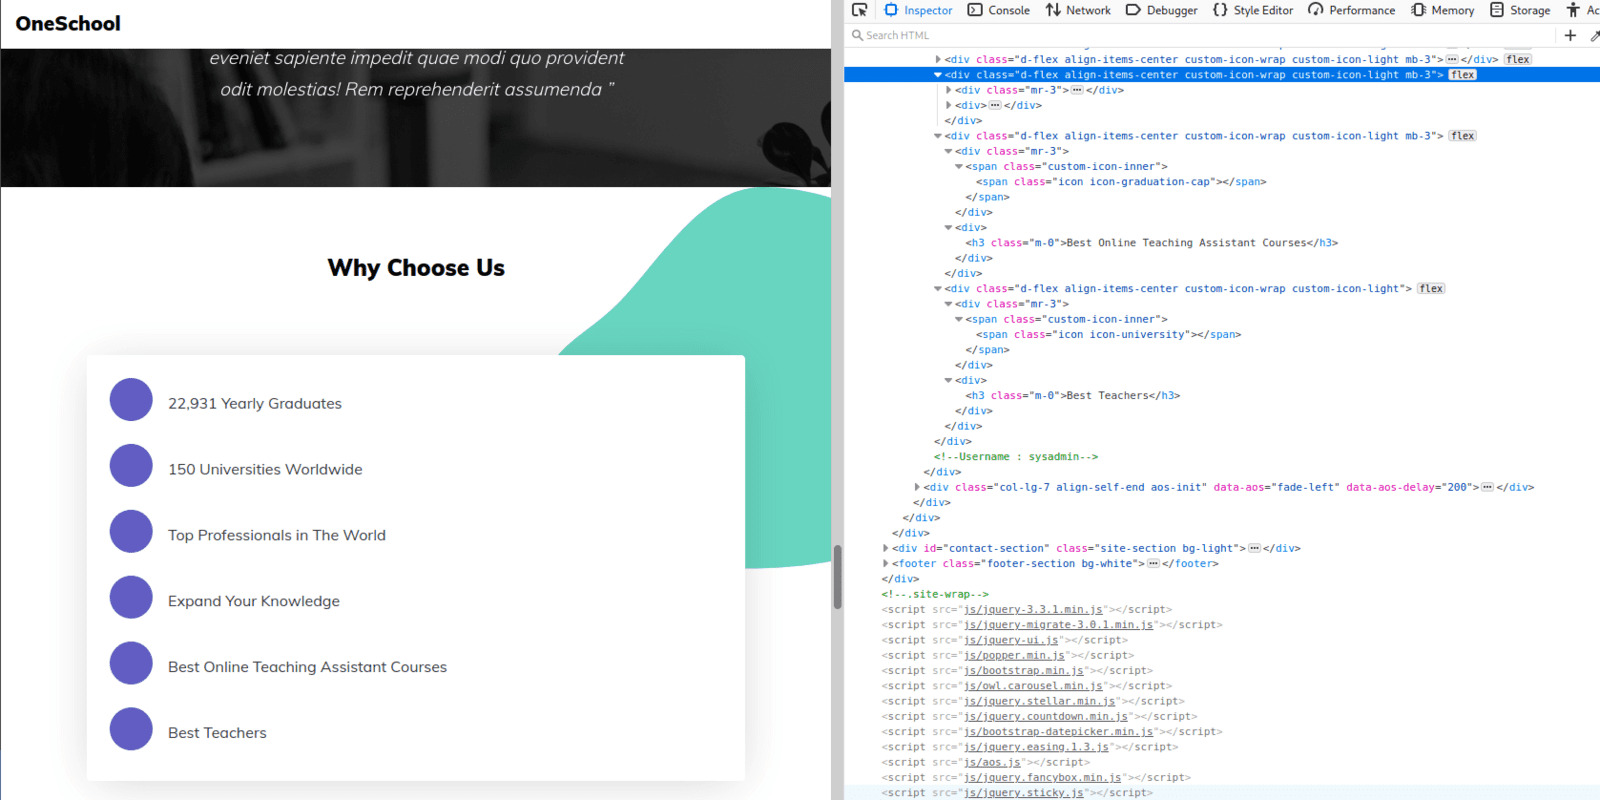Focus the Search HTML field
The width and height of the screenshot is (1600, 800).
coord(1200,35)
